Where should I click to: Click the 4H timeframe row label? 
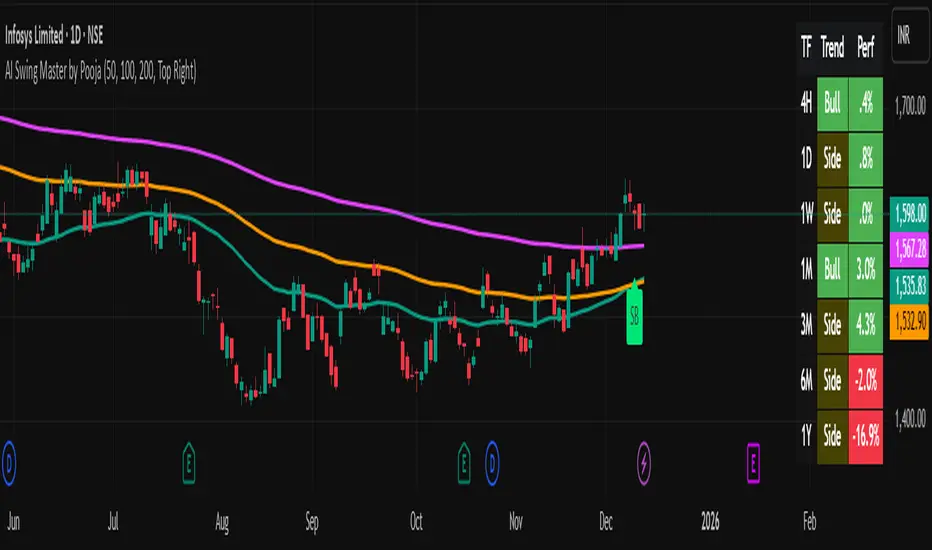click(807, 103)
